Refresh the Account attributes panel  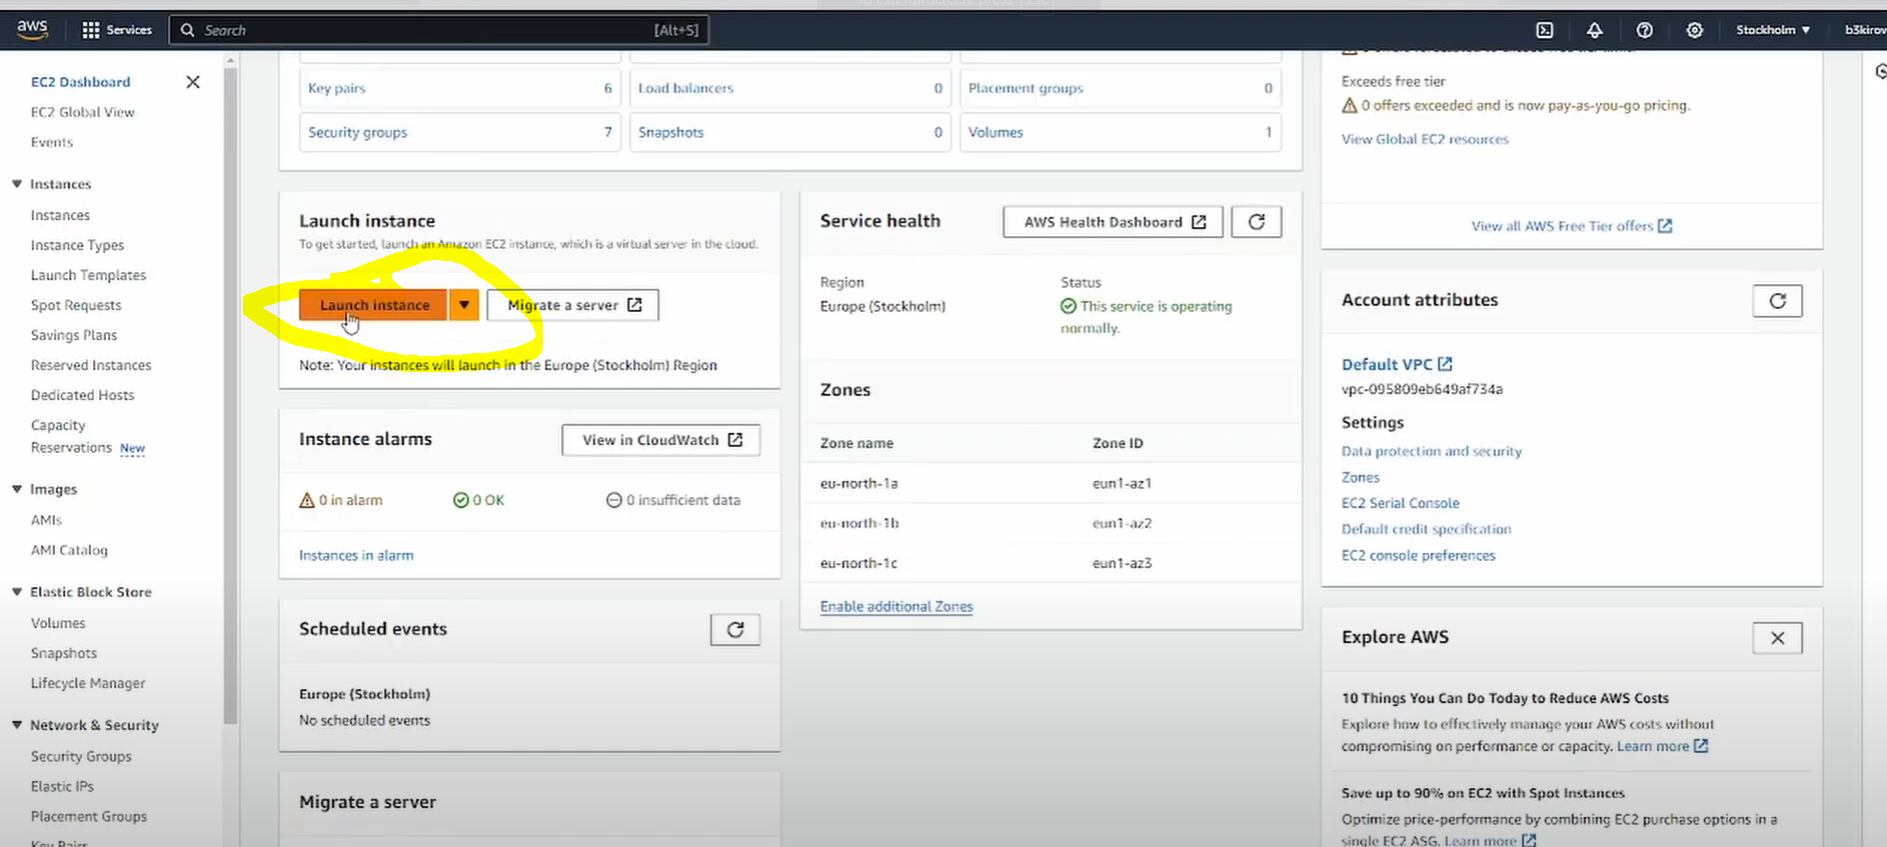(x=1777, y=301)
